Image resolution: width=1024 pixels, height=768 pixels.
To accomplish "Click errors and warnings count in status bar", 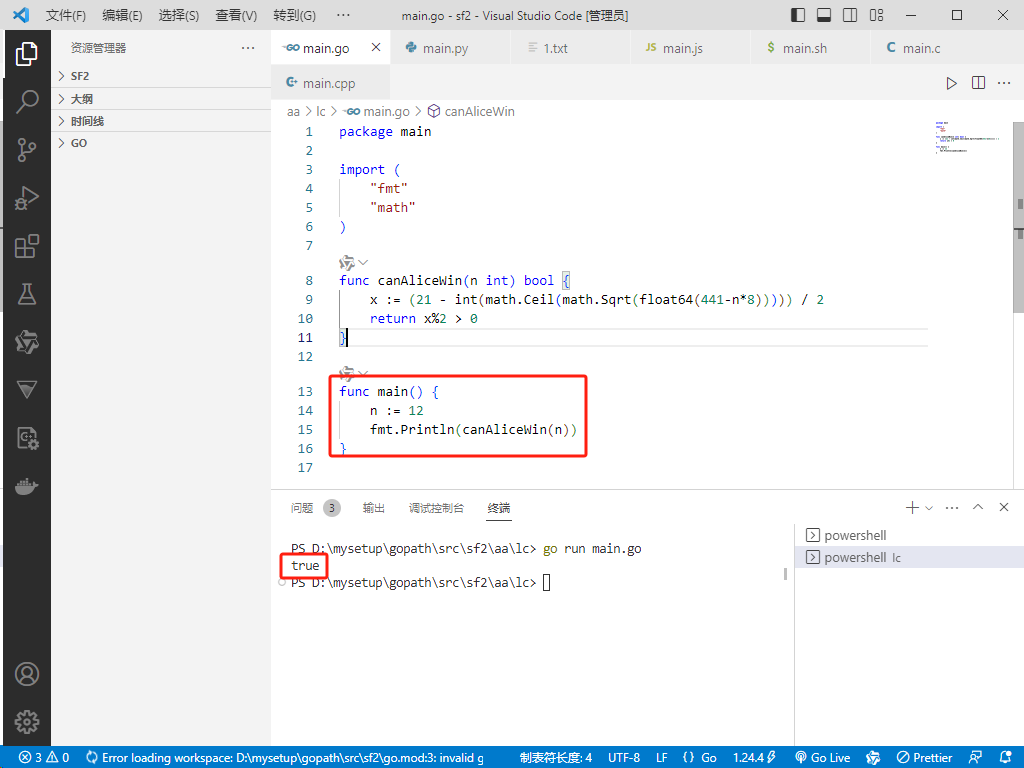I will [44, 758].
